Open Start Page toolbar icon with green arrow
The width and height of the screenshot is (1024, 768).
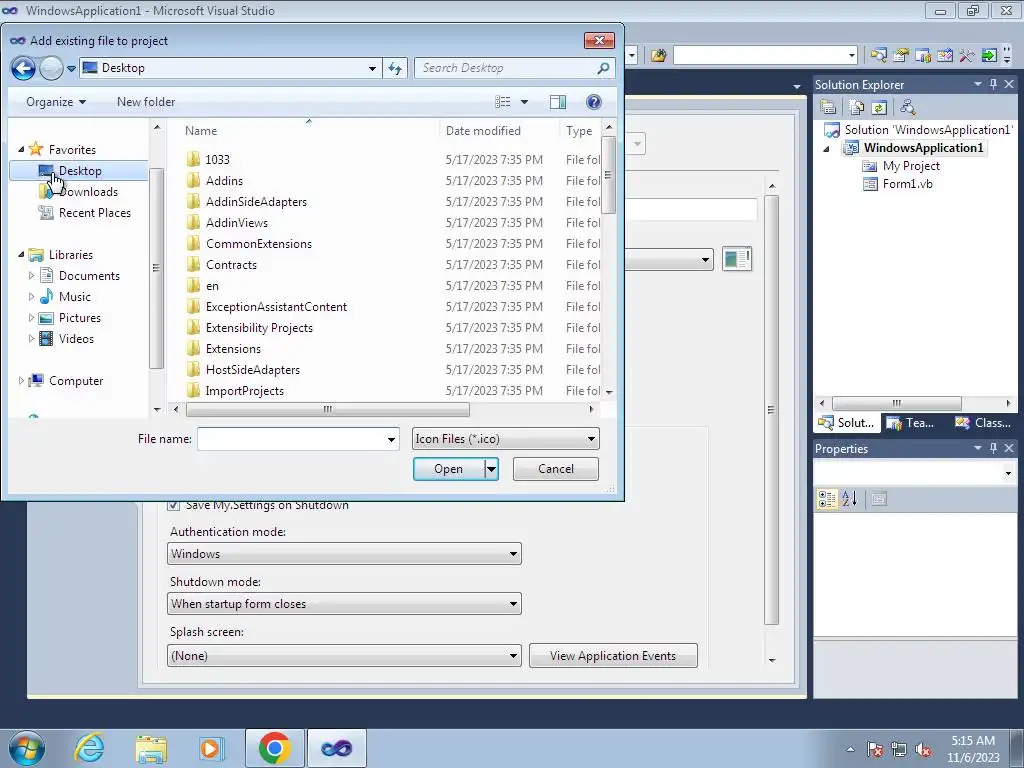coord(989,56)
